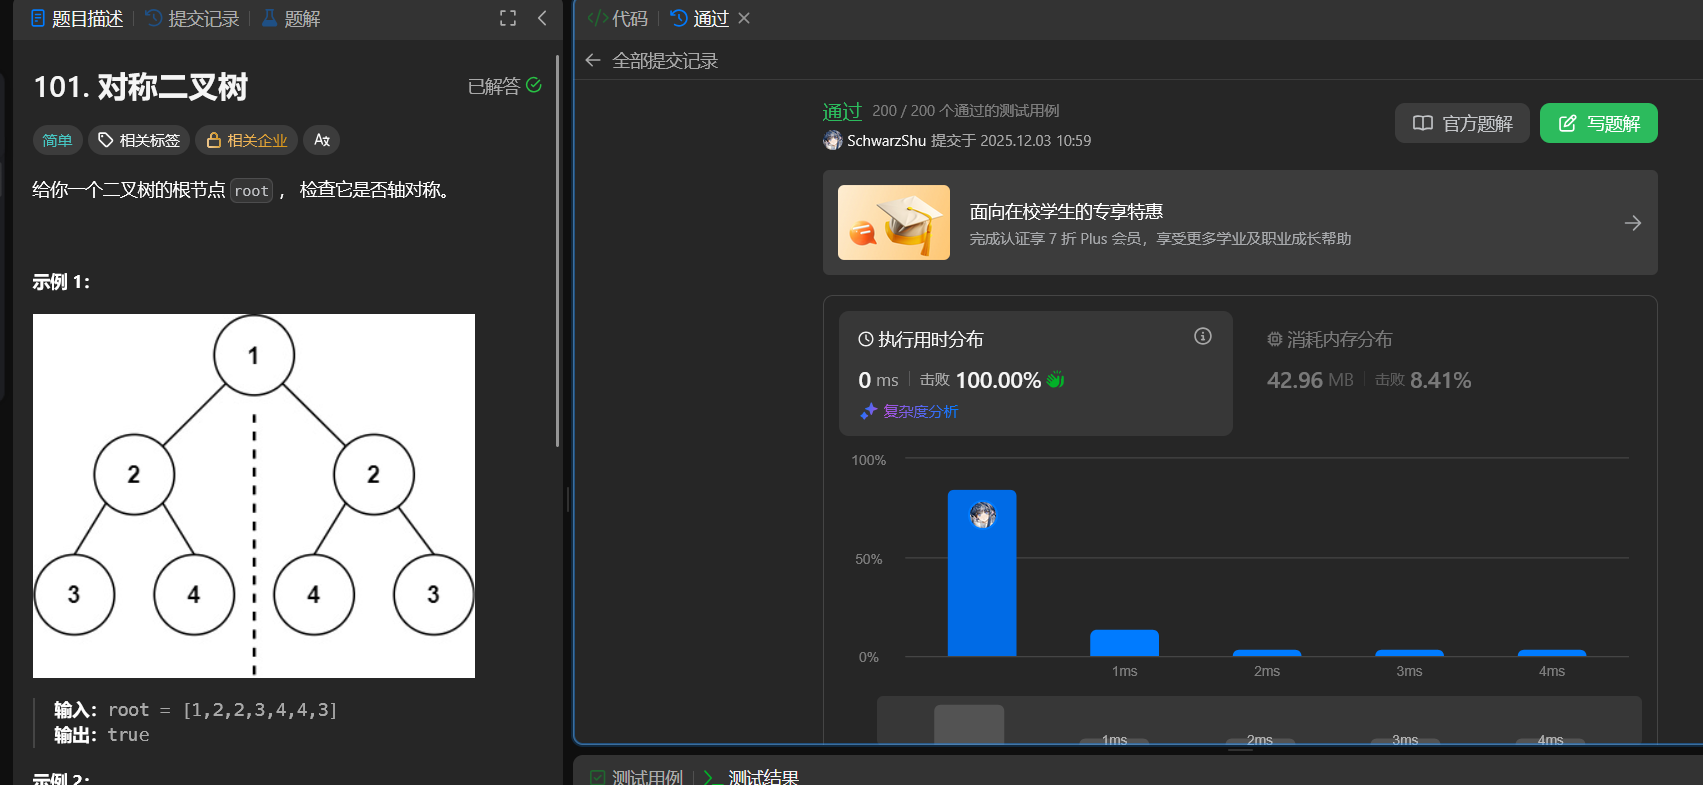Click the SchwarzShu user avatar icon
This screenshot has height=785, width=1703.
click(832, 141)
